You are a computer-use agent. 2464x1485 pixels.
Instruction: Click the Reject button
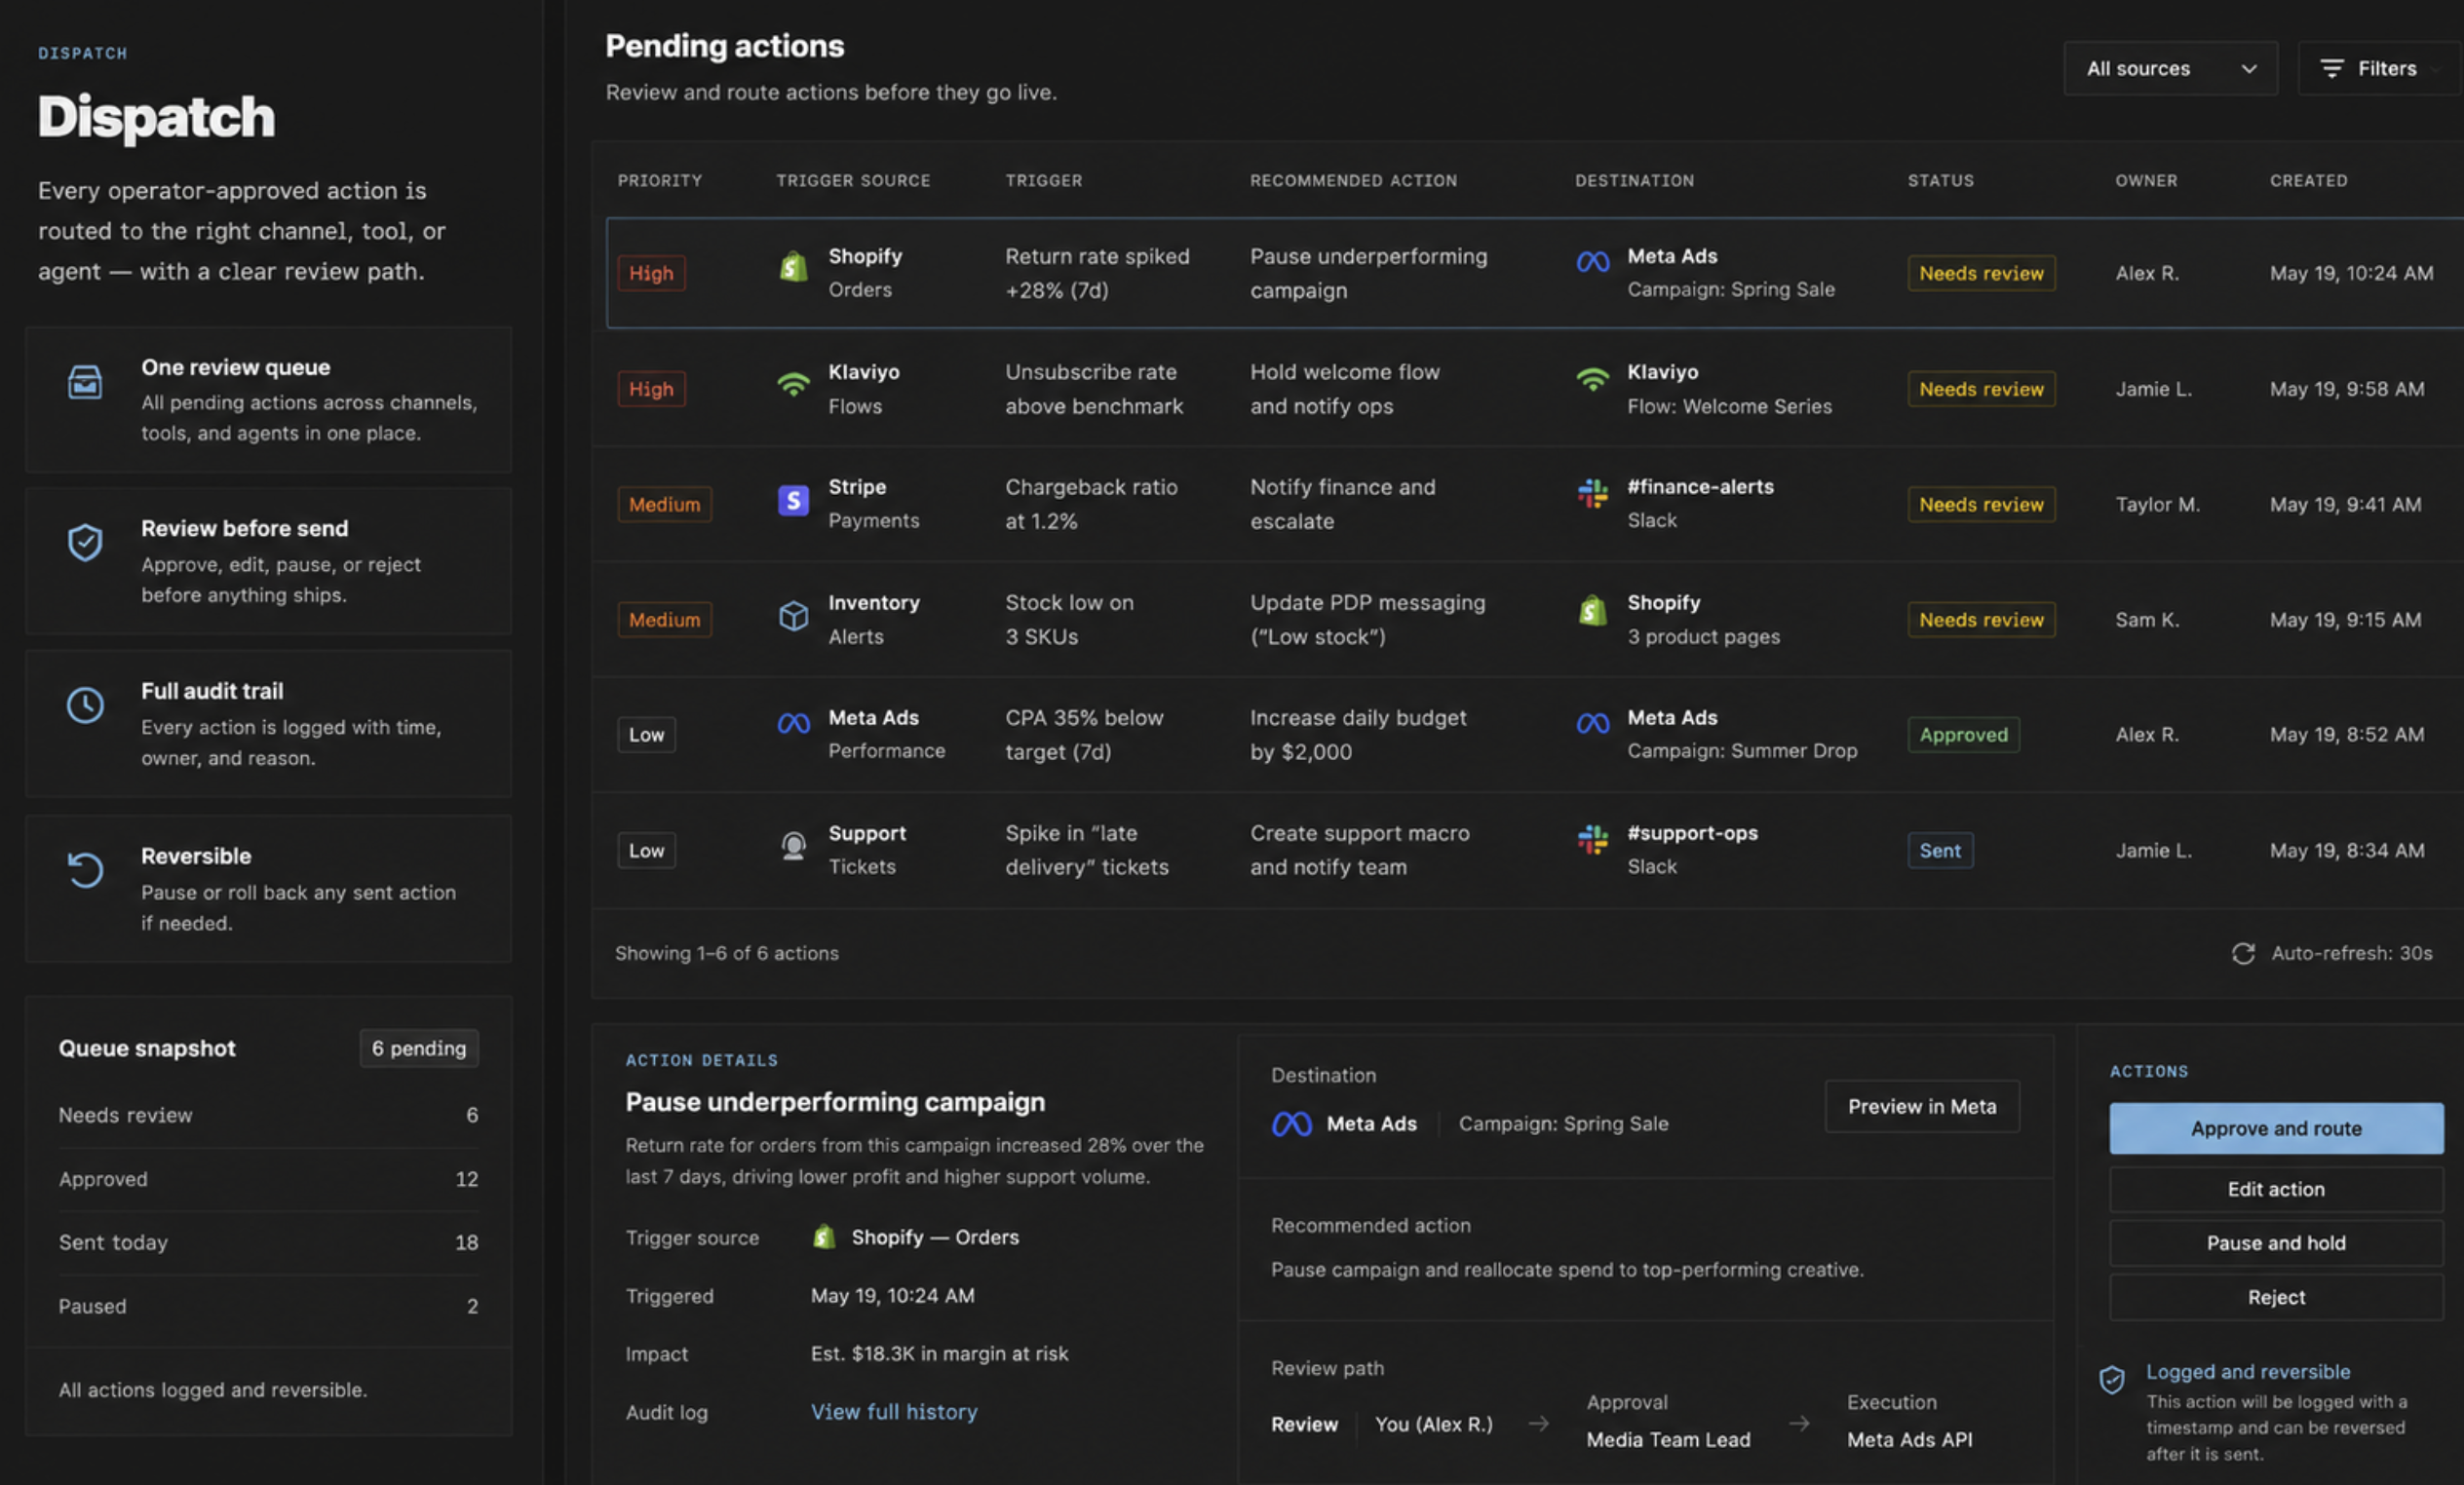(x=2276, y=1297)
